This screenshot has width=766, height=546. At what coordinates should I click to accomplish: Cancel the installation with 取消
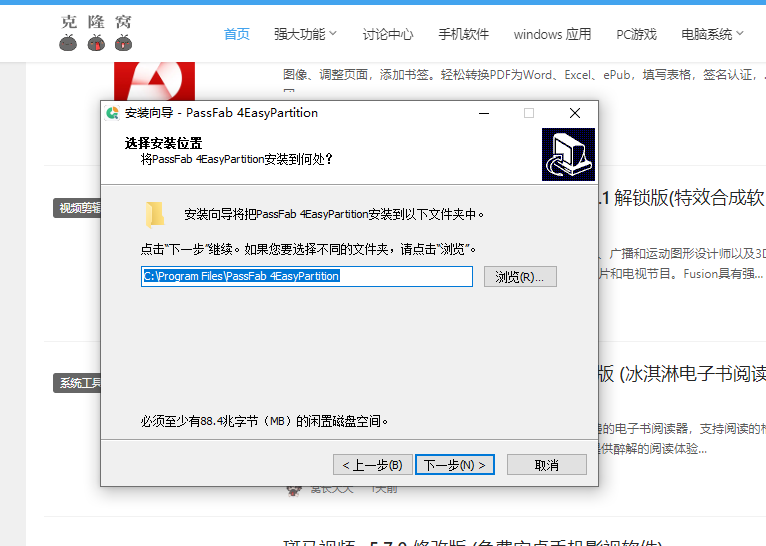coord(547,464)
